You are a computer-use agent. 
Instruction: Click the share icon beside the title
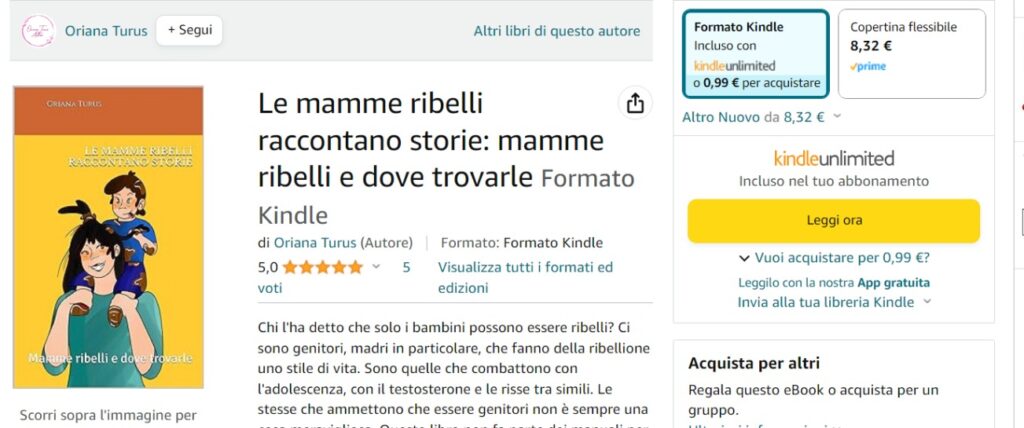[x=634, y=103]
